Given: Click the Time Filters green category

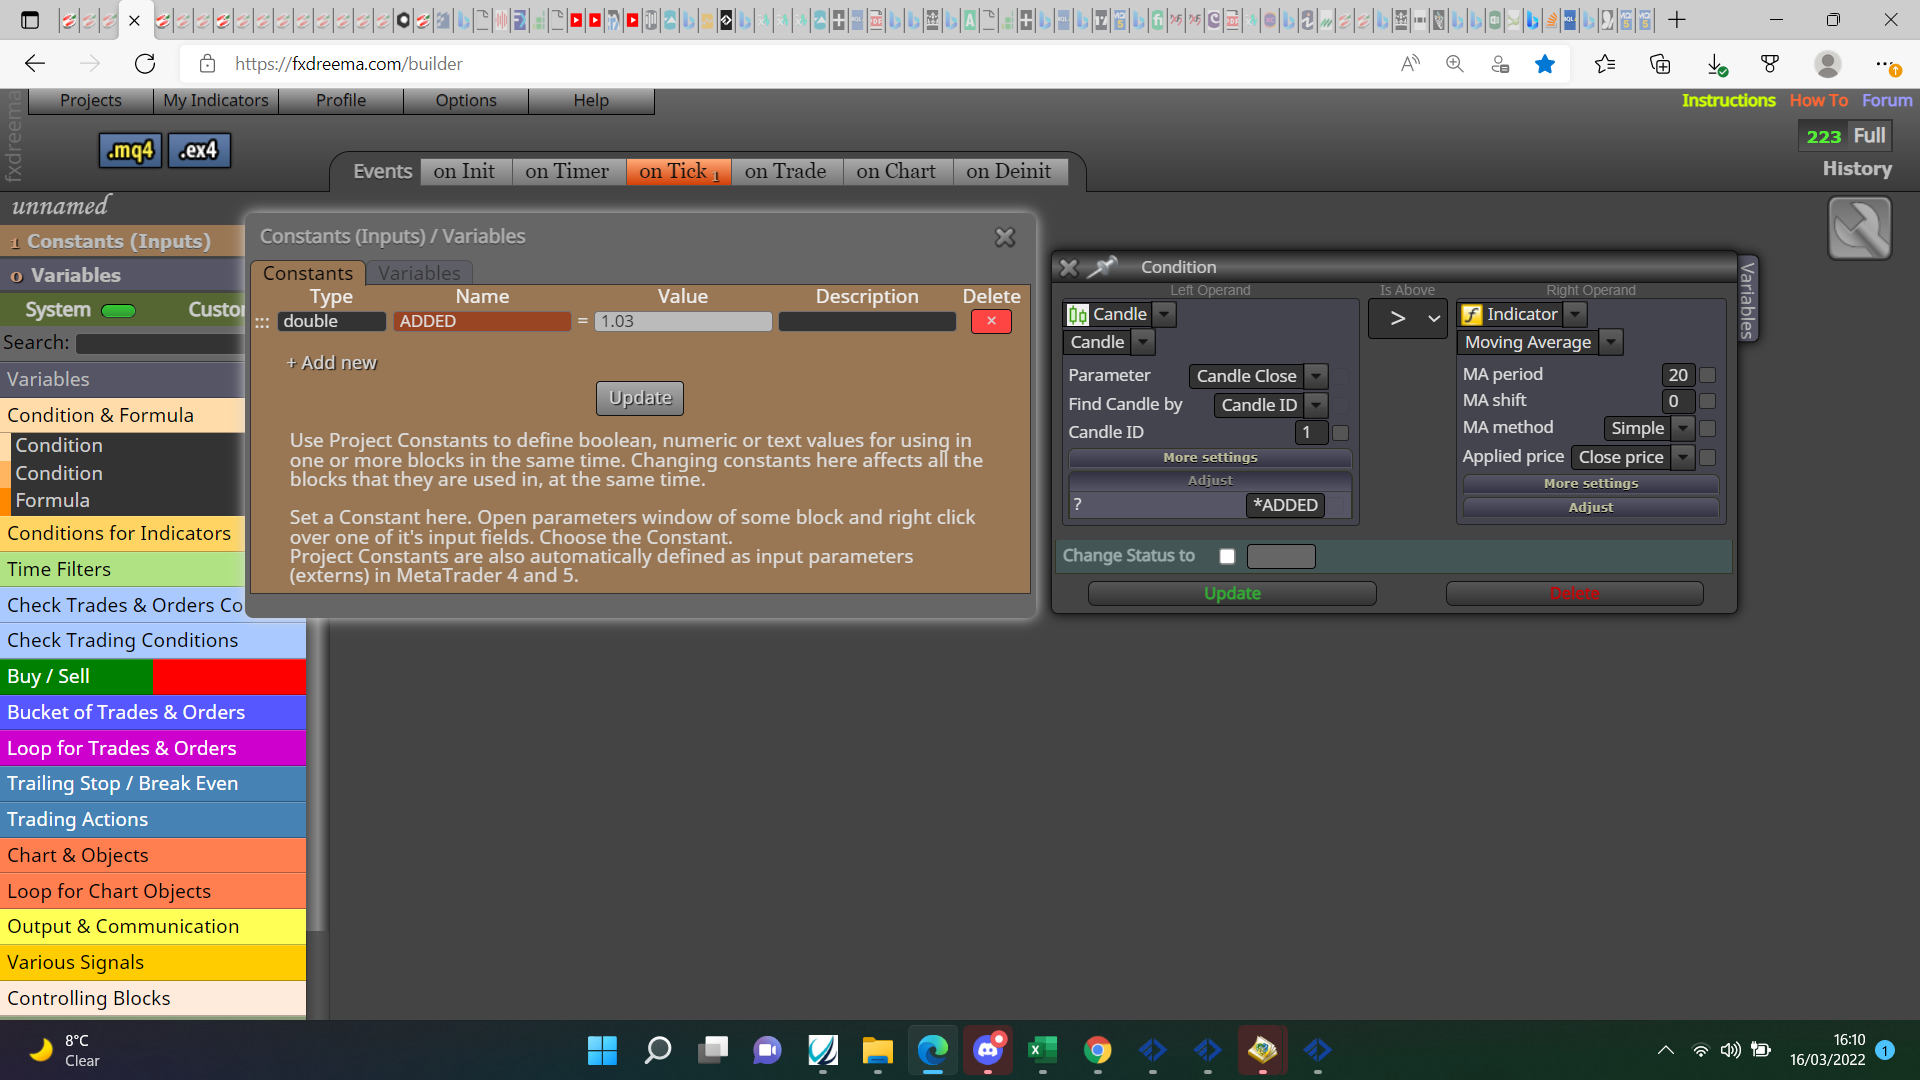Looking at the screenshot, I should point(122,570).
